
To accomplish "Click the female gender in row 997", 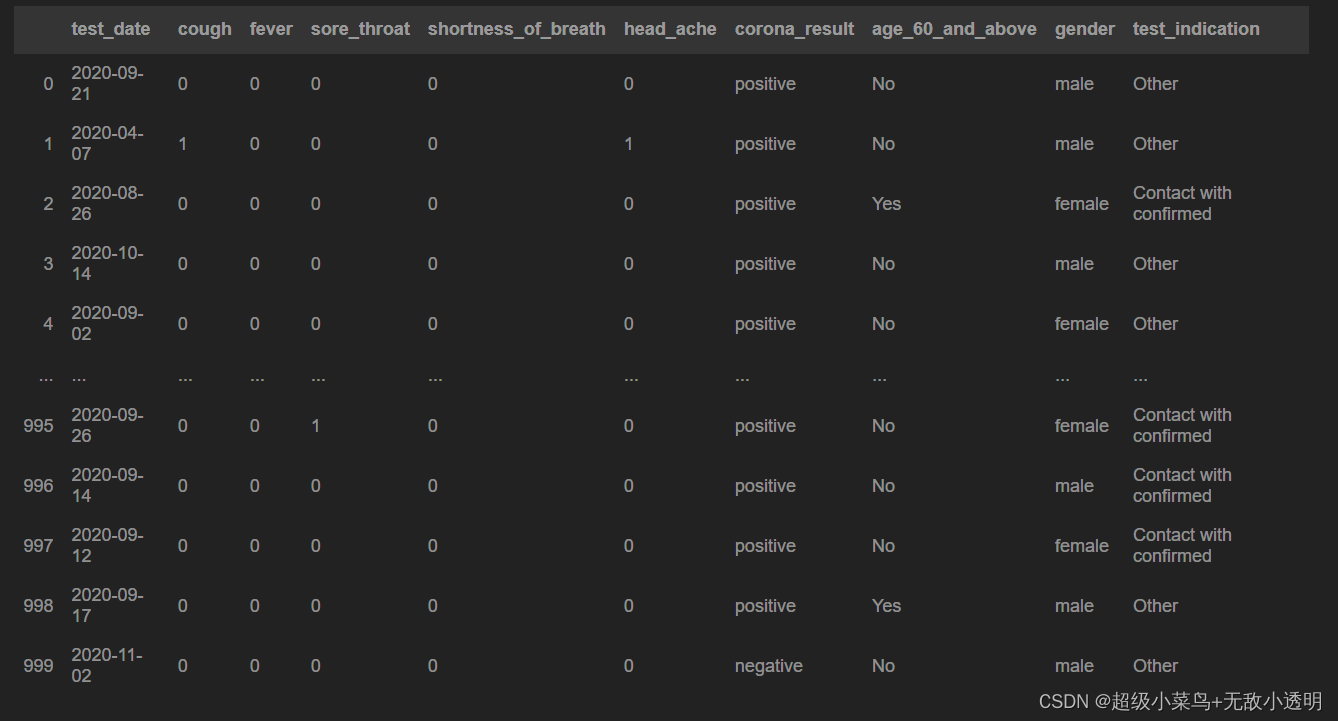I will click(1082, 546).
